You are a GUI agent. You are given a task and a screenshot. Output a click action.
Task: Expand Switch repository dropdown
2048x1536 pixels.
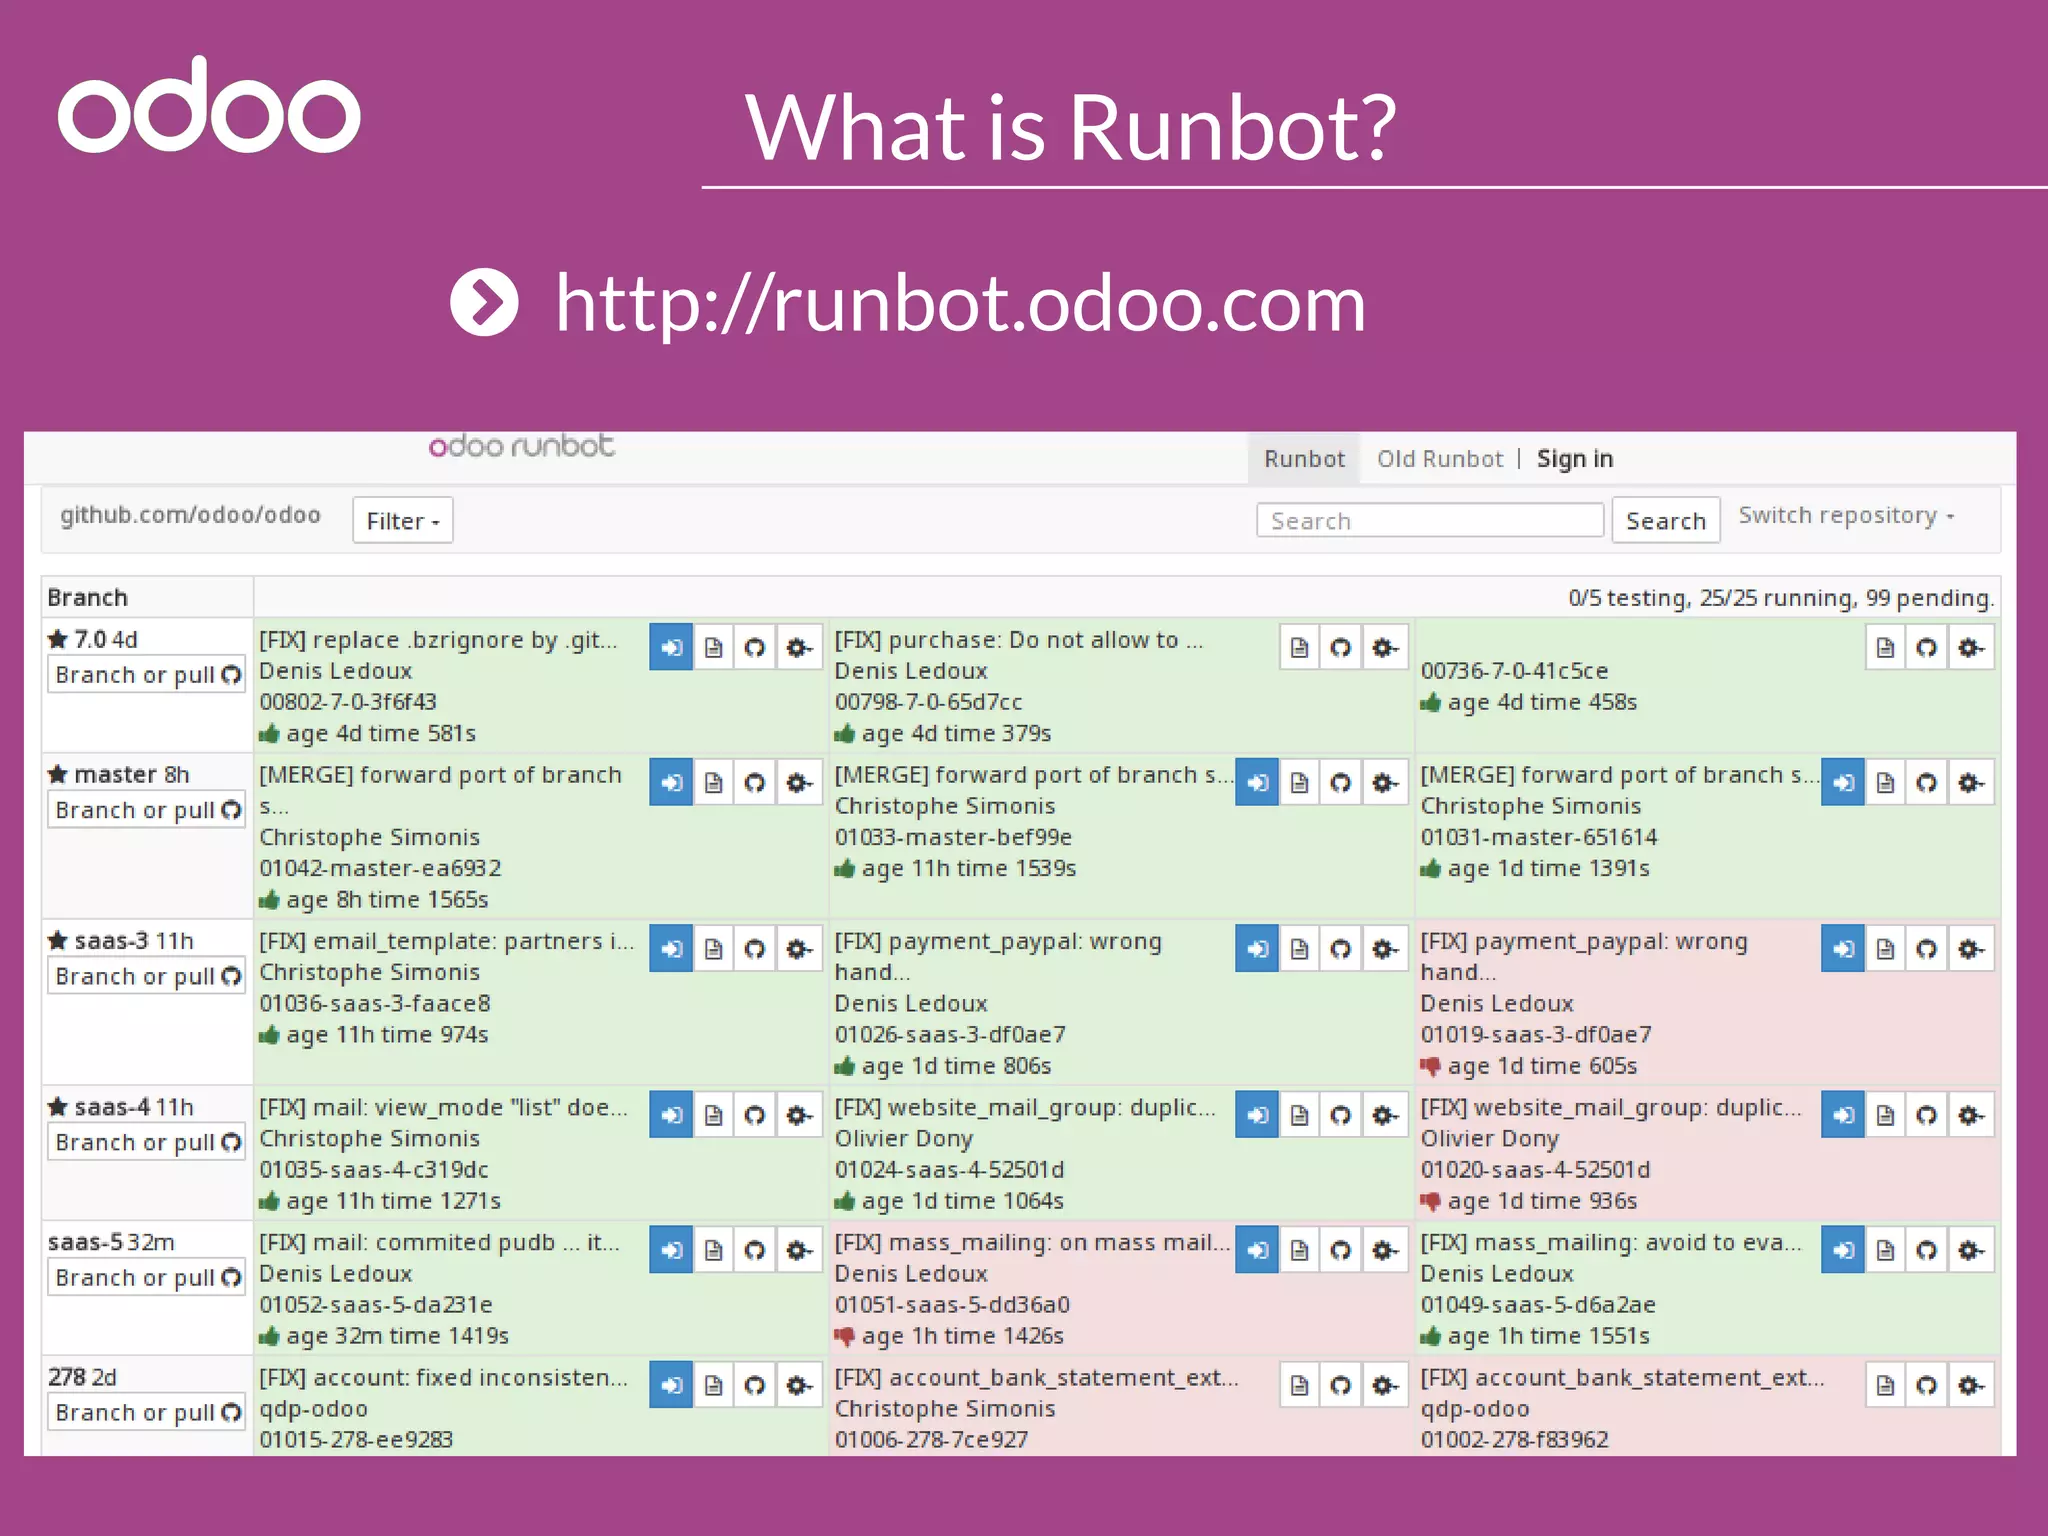tap(1846, 515)
